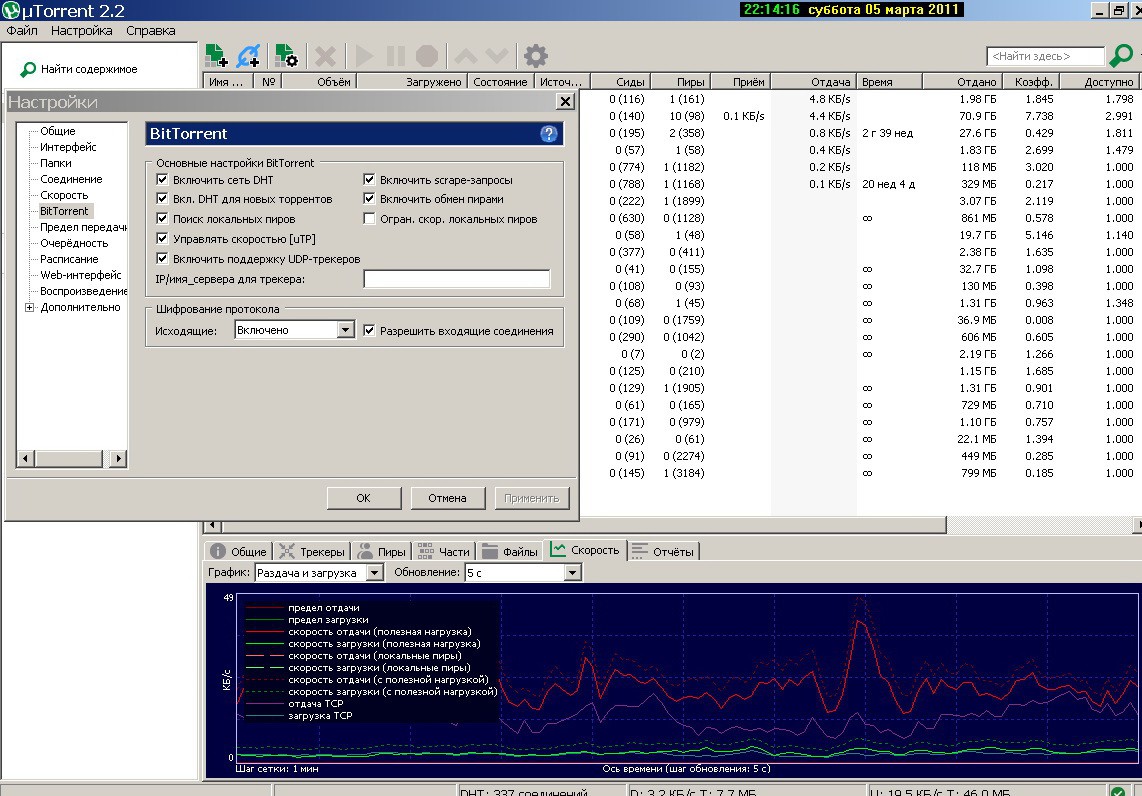The image size is (1142, 796).
Task: Click the Stop torrent icon
Action: pos(427,56)
